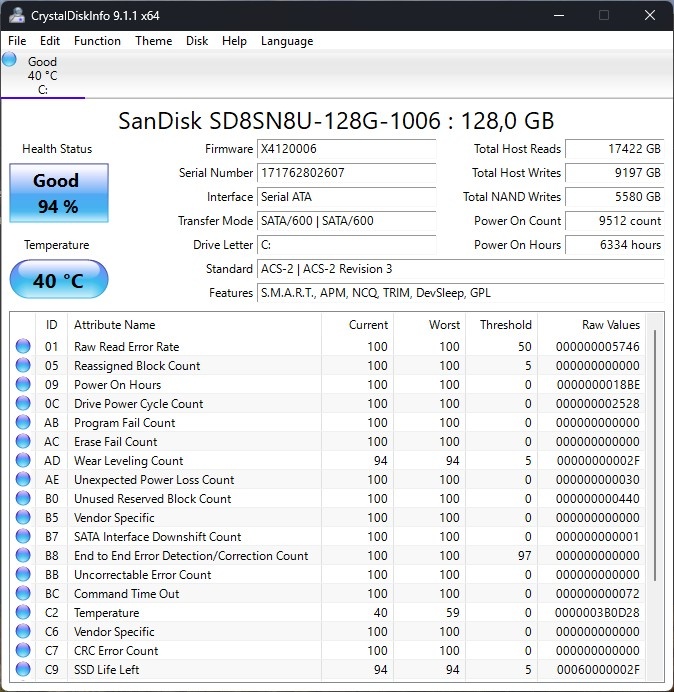The width and height of the screenshot is (674, 692).
Task: Click status orb of Program Fail Count row
Action: (x=23, y=422)
